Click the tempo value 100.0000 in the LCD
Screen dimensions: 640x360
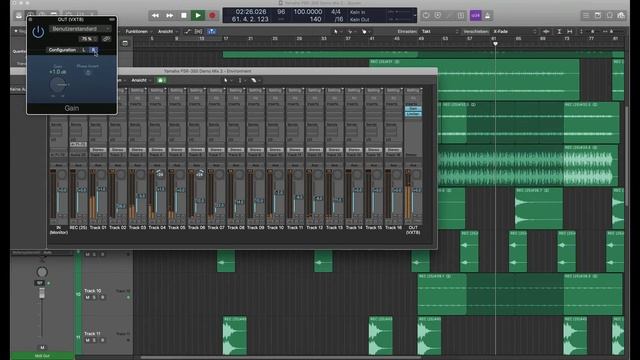(x=308, y=12)
